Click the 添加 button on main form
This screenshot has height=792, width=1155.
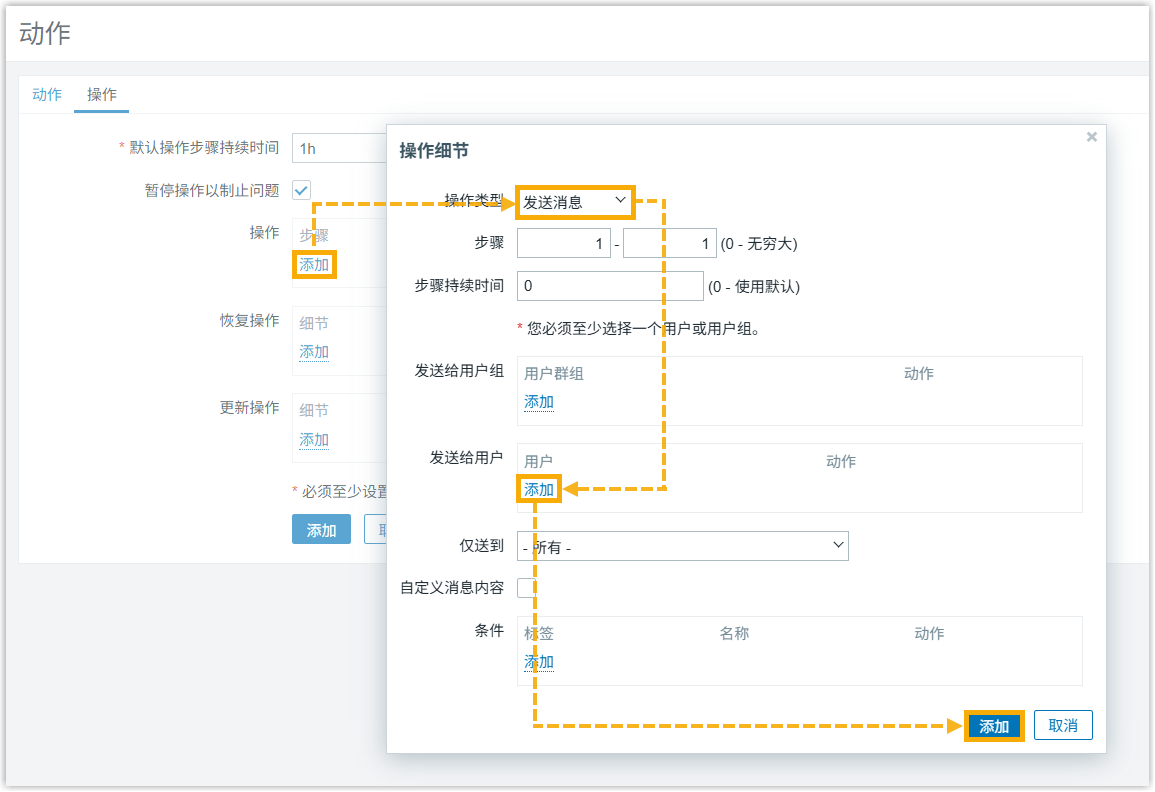coord(321,530)
